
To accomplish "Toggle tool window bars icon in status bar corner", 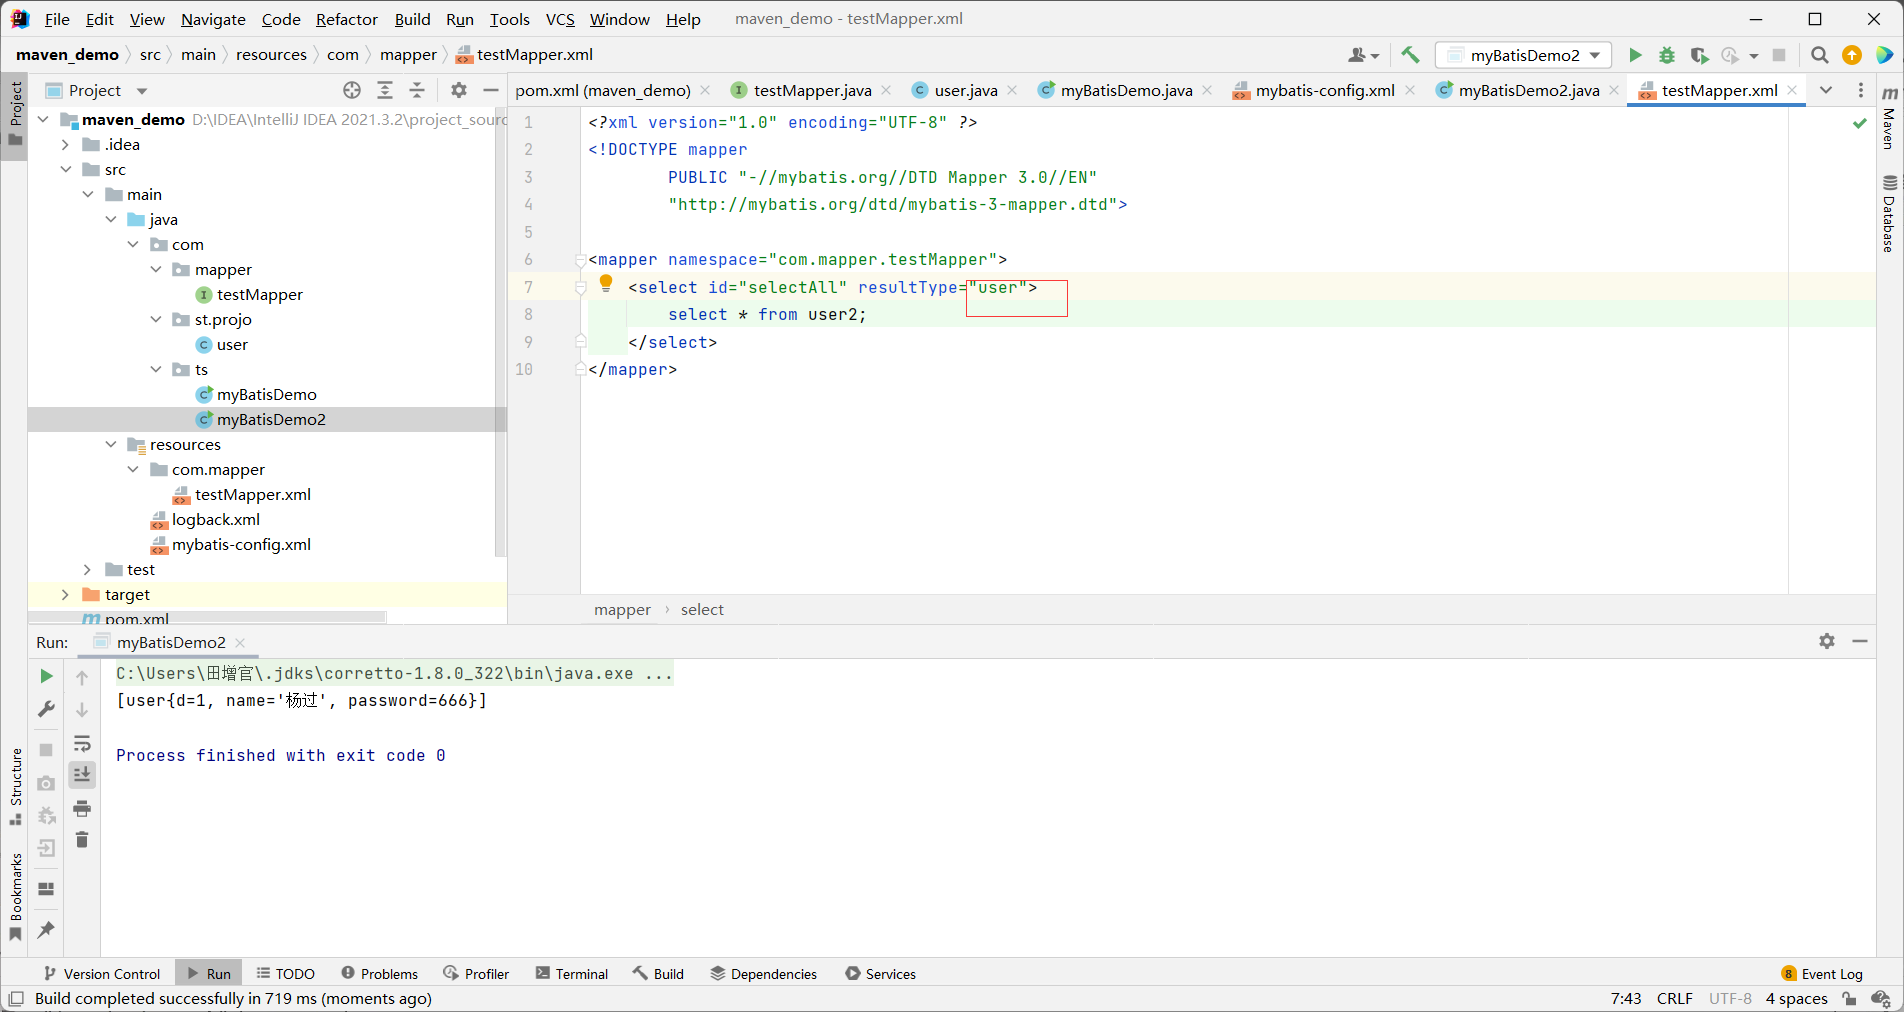I will point(16,998).
